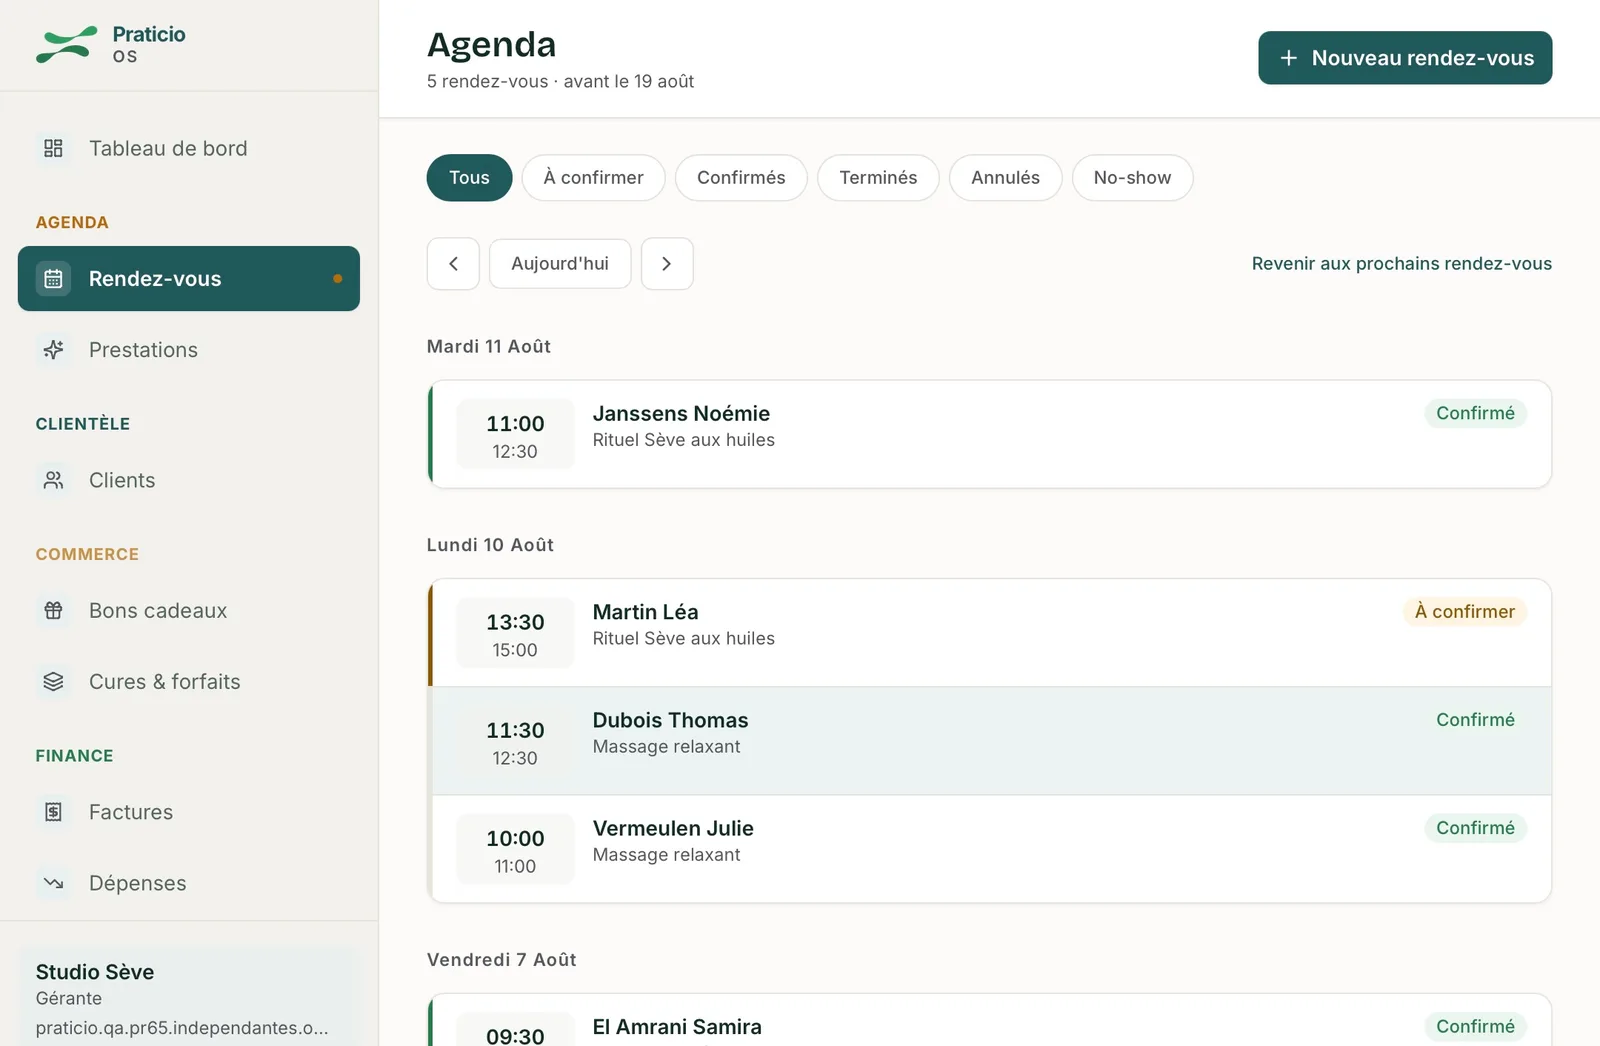Click Confirmé badge on Janssens Noémie
Image resolution: width=1600 pixels, height=1046 pixels.
1475,414
